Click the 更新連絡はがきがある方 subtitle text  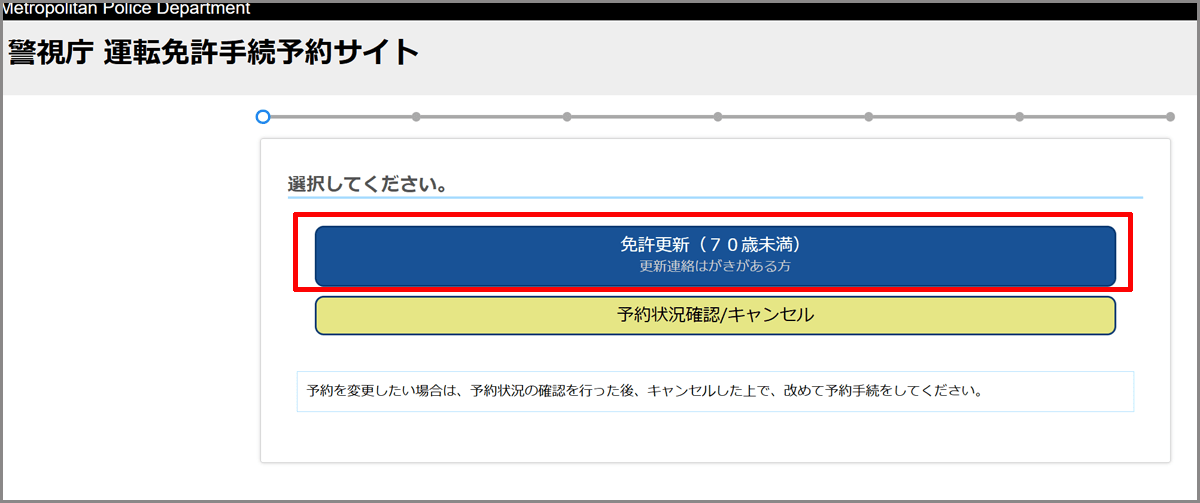point(714,267)
